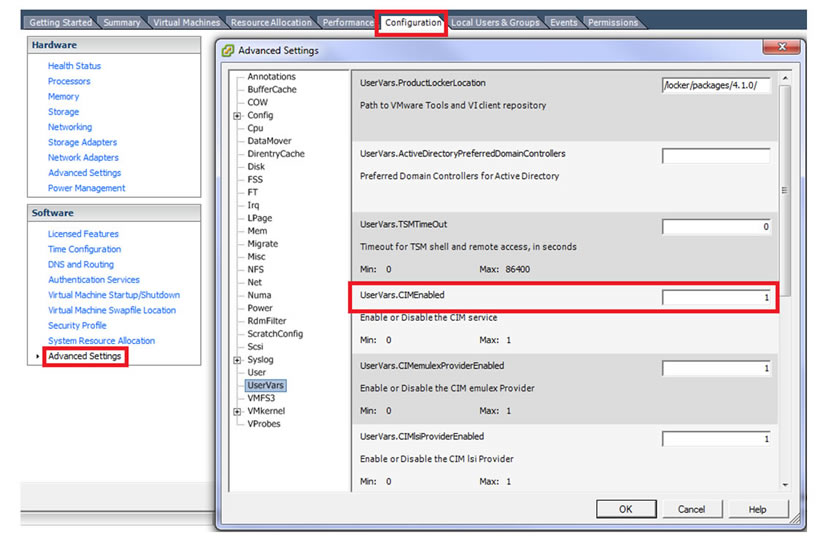Open Health Status link
821x546 pixels.
(x=74, y=66)
